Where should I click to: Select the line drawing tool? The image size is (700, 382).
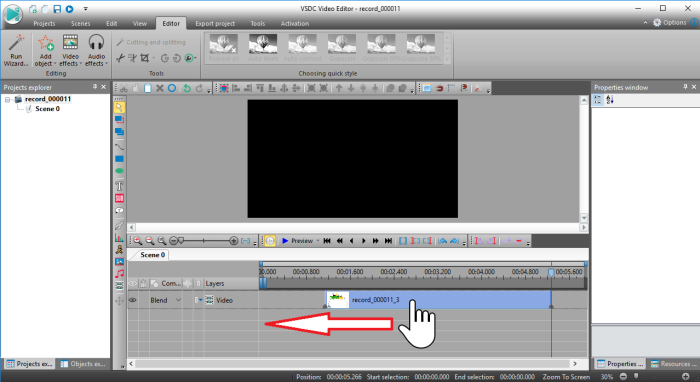pyautogui.click(x=119, y=146)
